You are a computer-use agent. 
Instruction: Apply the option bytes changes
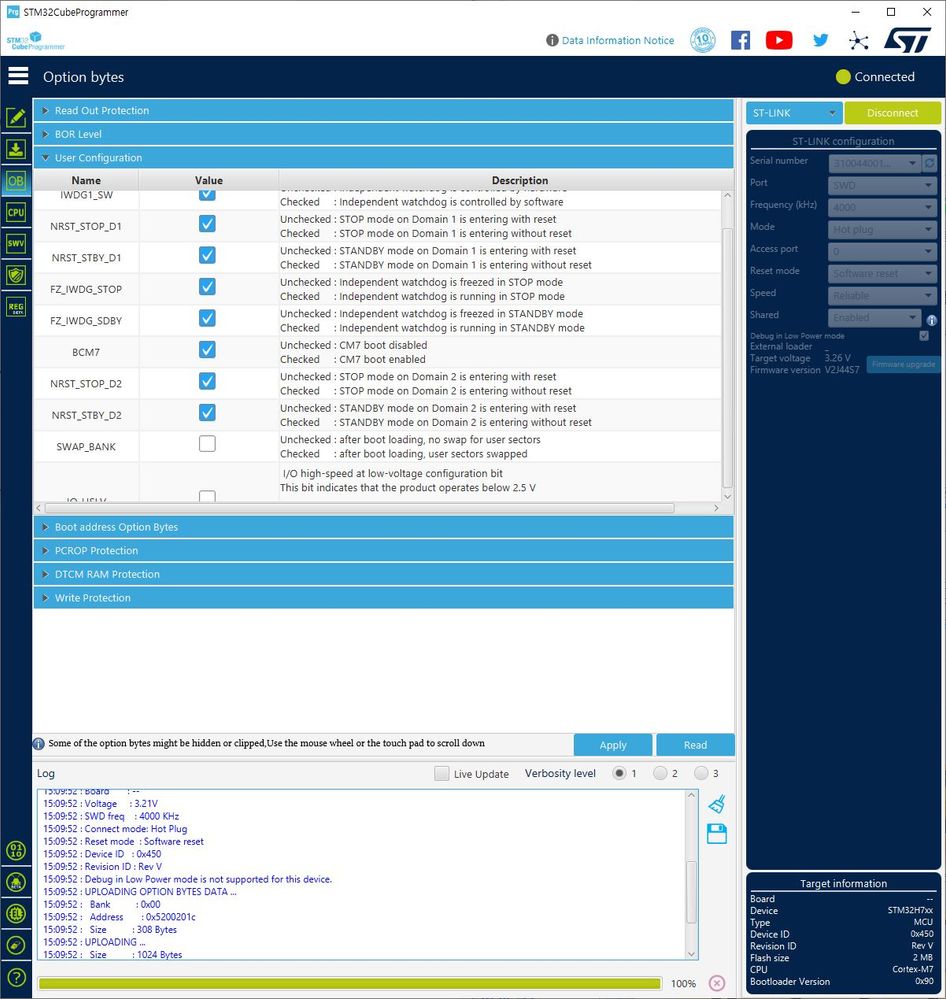(613, 745)
